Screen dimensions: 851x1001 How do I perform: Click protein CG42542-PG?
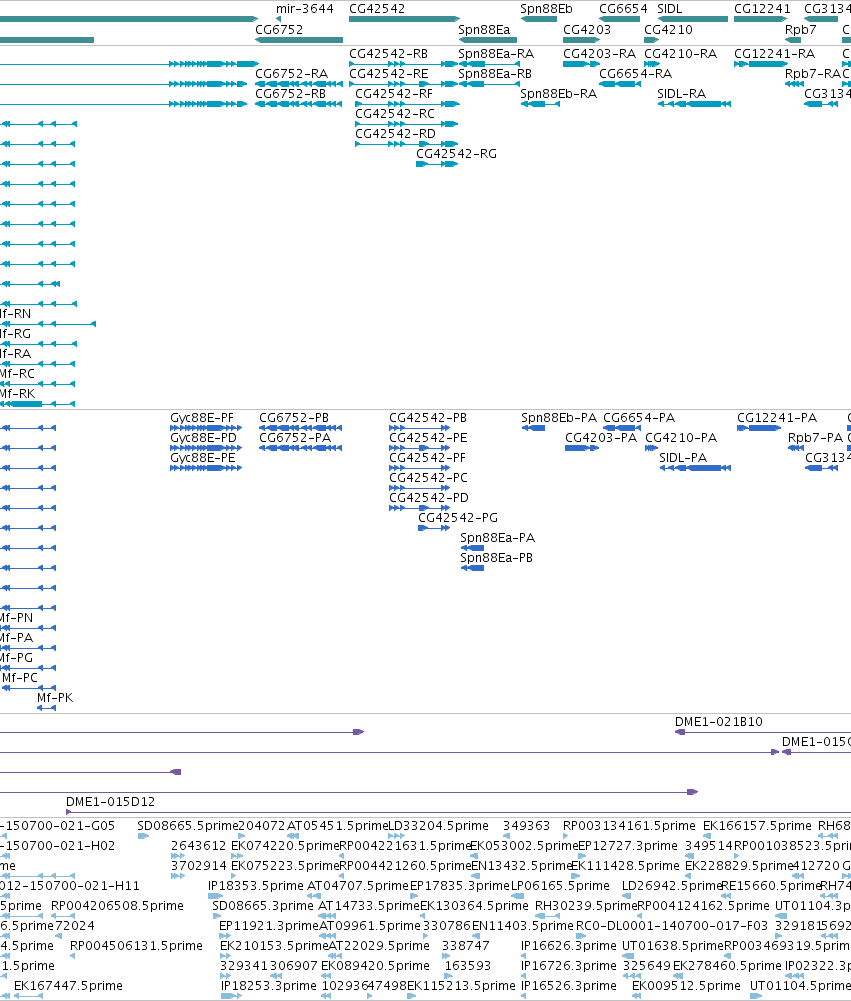(434, 528)
